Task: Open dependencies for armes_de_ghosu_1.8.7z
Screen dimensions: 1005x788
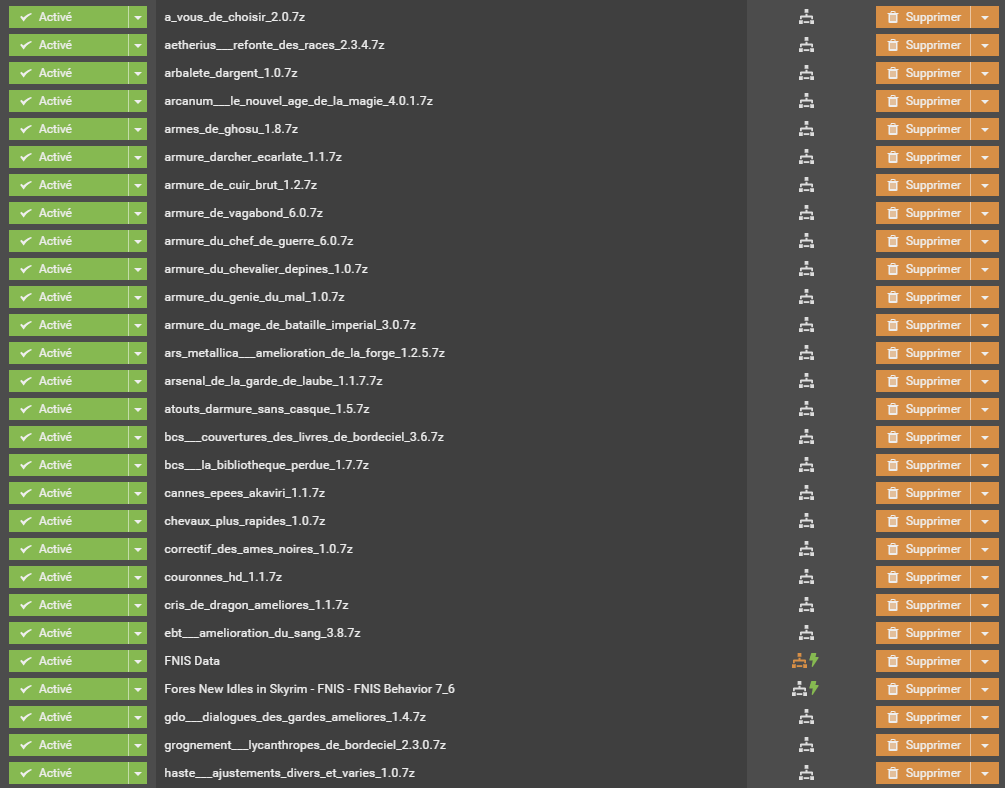Action: click(x=807, y=129)
